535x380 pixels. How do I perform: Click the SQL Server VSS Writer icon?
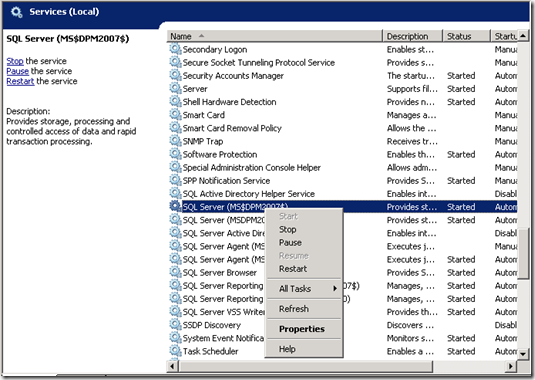click(175, 311)
